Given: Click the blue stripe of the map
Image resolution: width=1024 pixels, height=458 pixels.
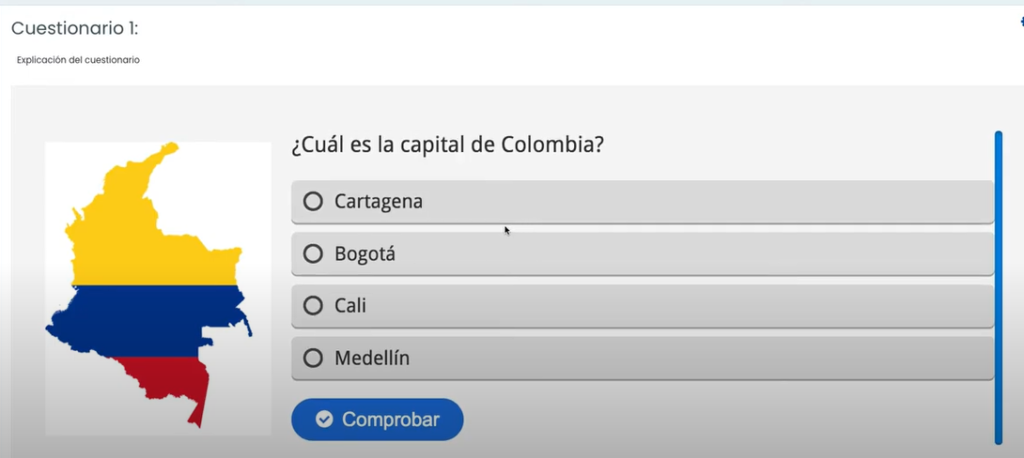Looking at the screenshot, I should pos(150,320).
